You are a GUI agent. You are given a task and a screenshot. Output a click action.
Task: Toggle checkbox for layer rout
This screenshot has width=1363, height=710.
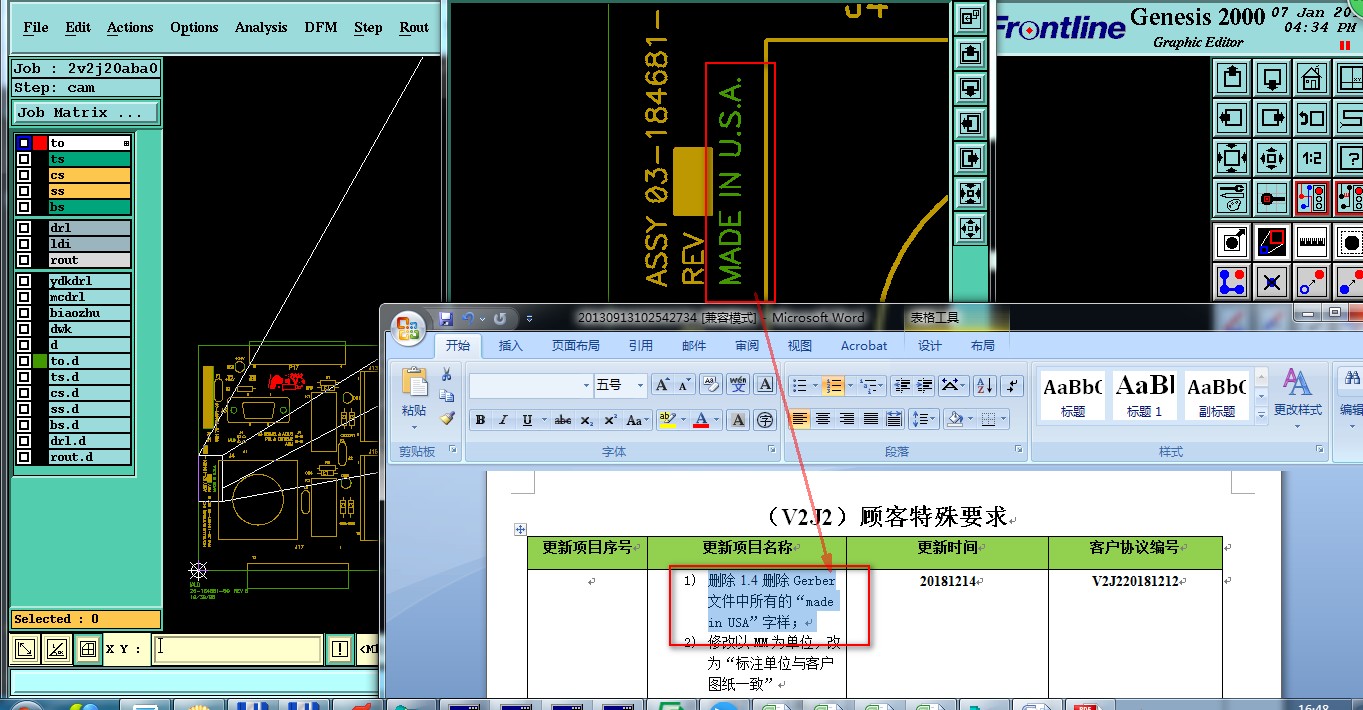coord(23,260)
